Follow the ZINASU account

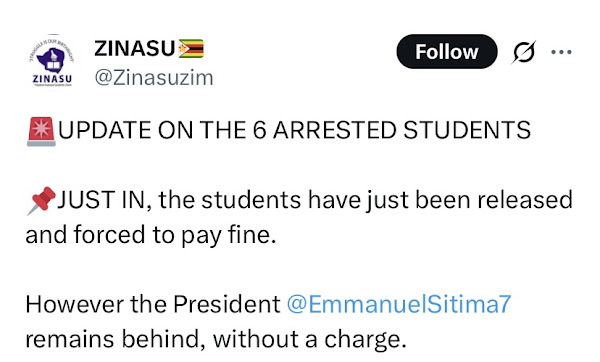pyautogui.click(x=447, y=52)
